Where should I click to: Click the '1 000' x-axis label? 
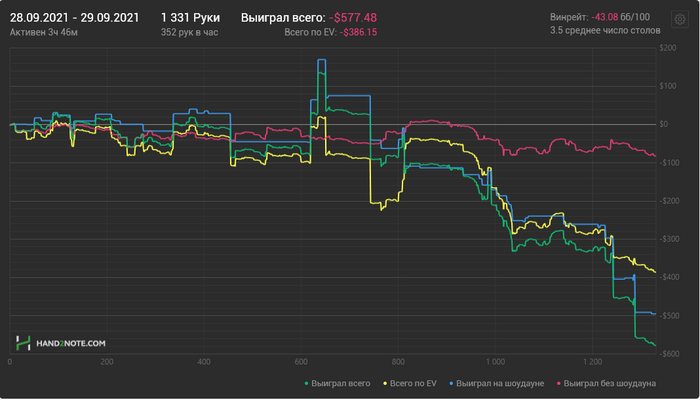pyautogui.click(x=495, y=362)
